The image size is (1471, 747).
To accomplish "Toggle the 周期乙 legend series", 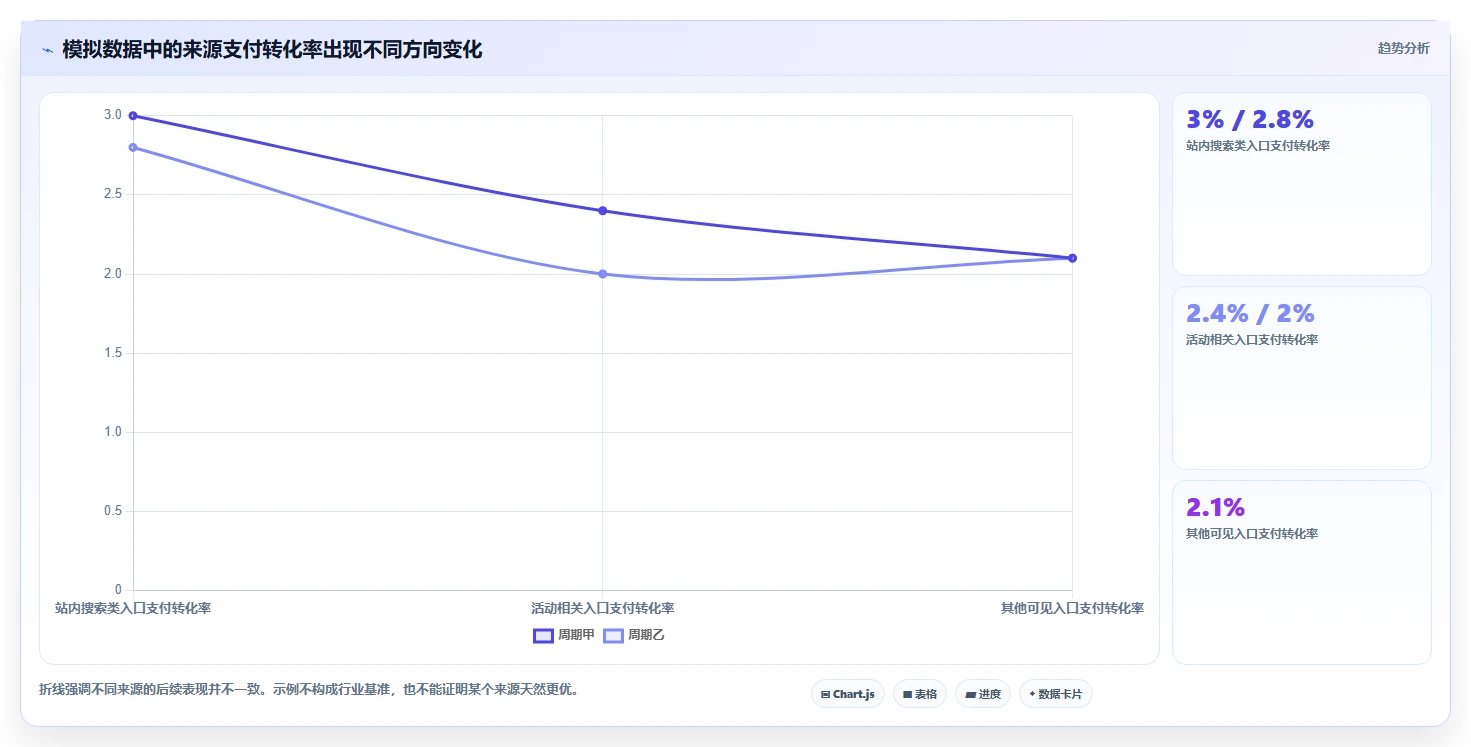I will (x=634, y=635).
